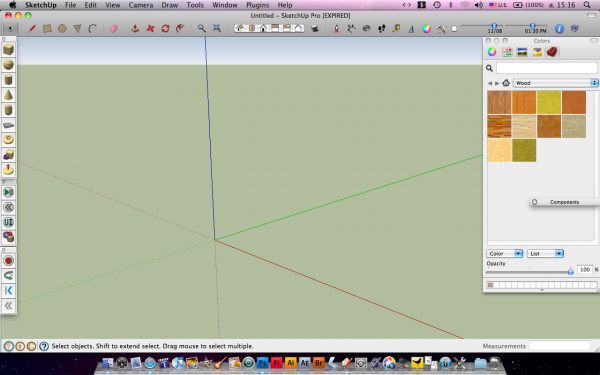The image size is (600, 375).
Task: Expand the Color dropdown in Colors panel
Action: click(x=504, y=253)
